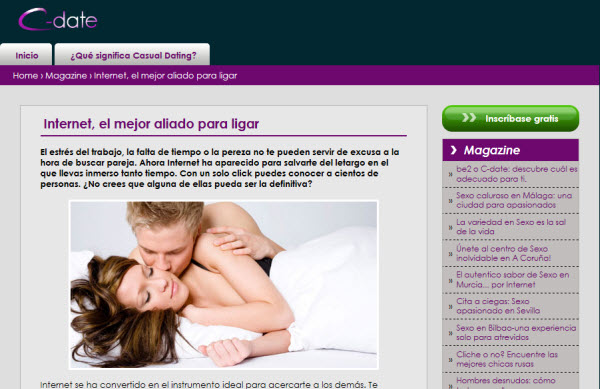
Task: Click the article title Internet, el mejor aliado para ligar
Action: (151, 124)
